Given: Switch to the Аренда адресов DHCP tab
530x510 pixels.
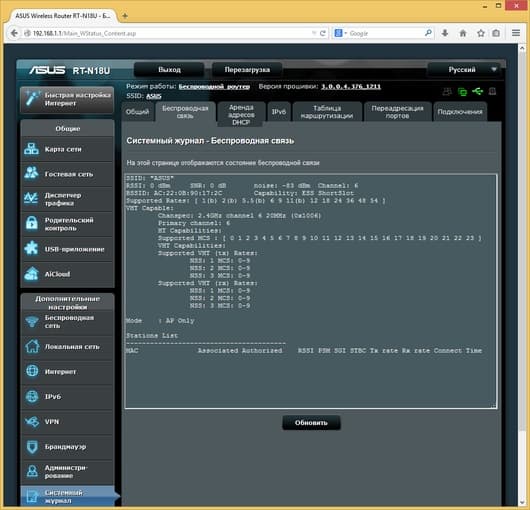Looking at the screenshot, I should pos(241,114).
